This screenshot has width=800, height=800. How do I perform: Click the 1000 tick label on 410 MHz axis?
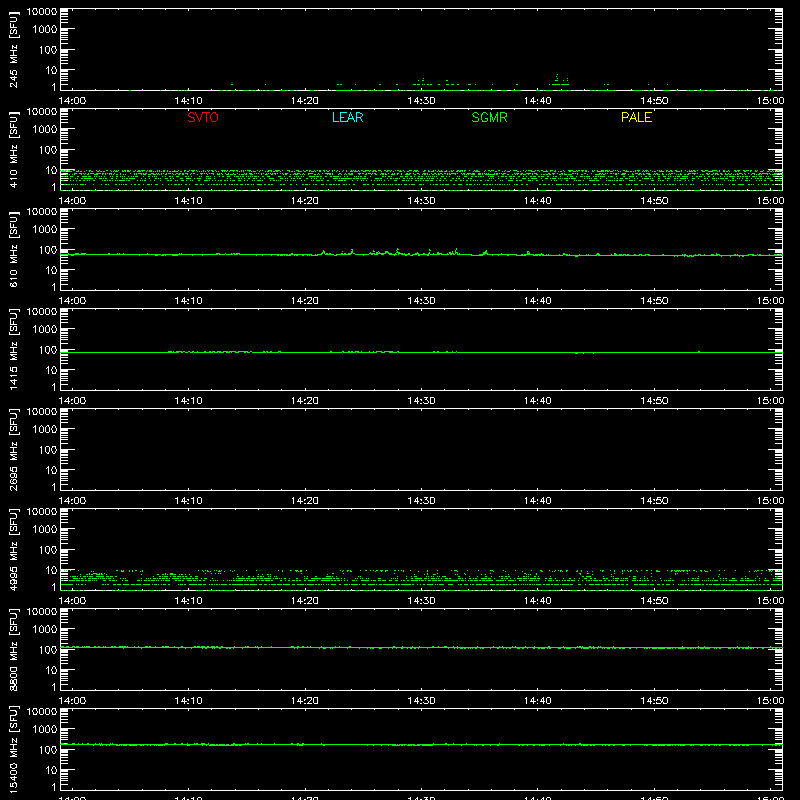click(x=45, y=130)
